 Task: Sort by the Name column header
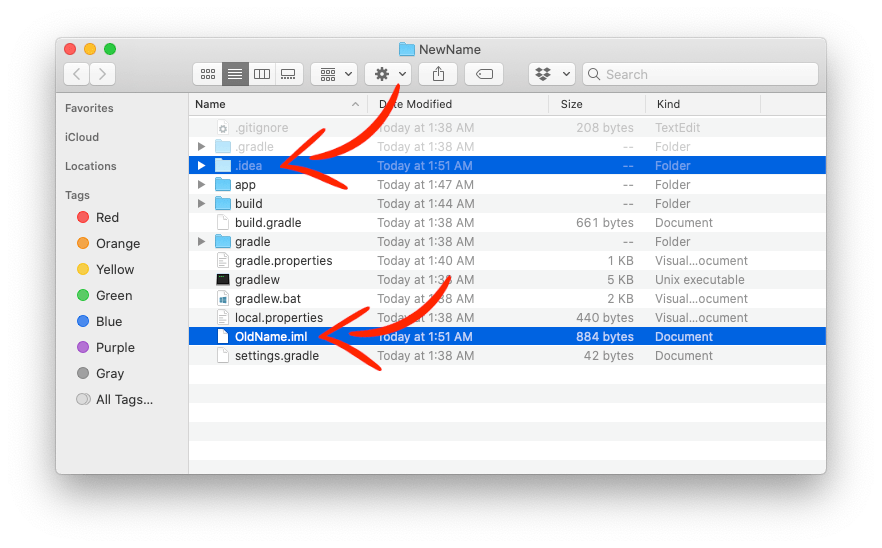[278, 104]
